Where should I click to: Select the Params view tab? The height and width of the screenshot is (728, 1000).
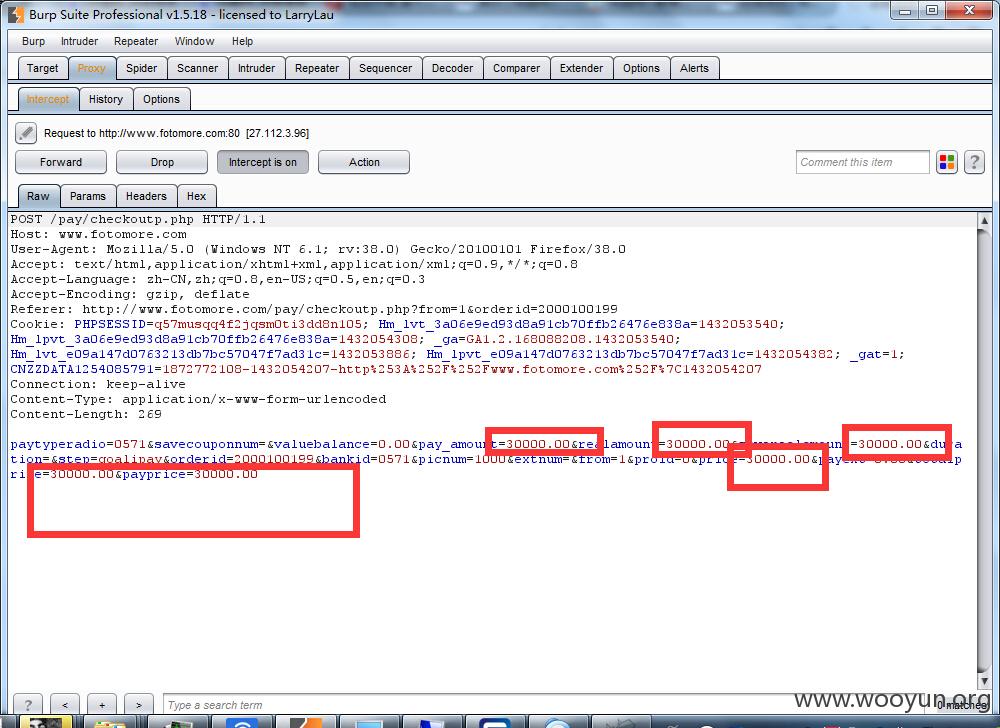88,196
